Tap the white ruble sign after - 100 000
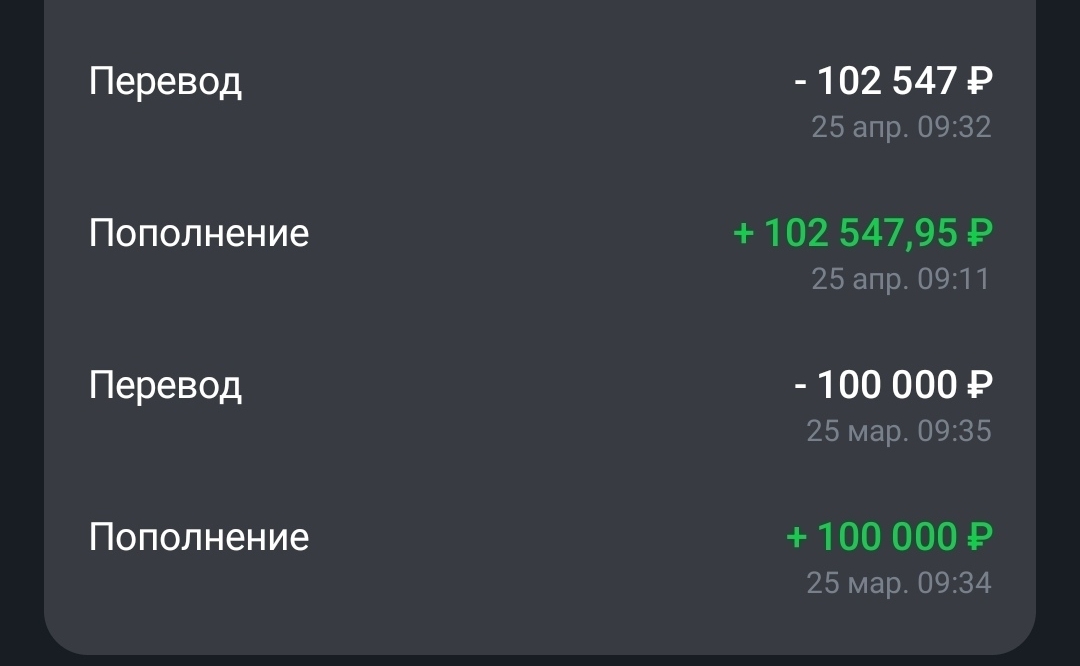 pyautogui.click(x=979, y=385)
